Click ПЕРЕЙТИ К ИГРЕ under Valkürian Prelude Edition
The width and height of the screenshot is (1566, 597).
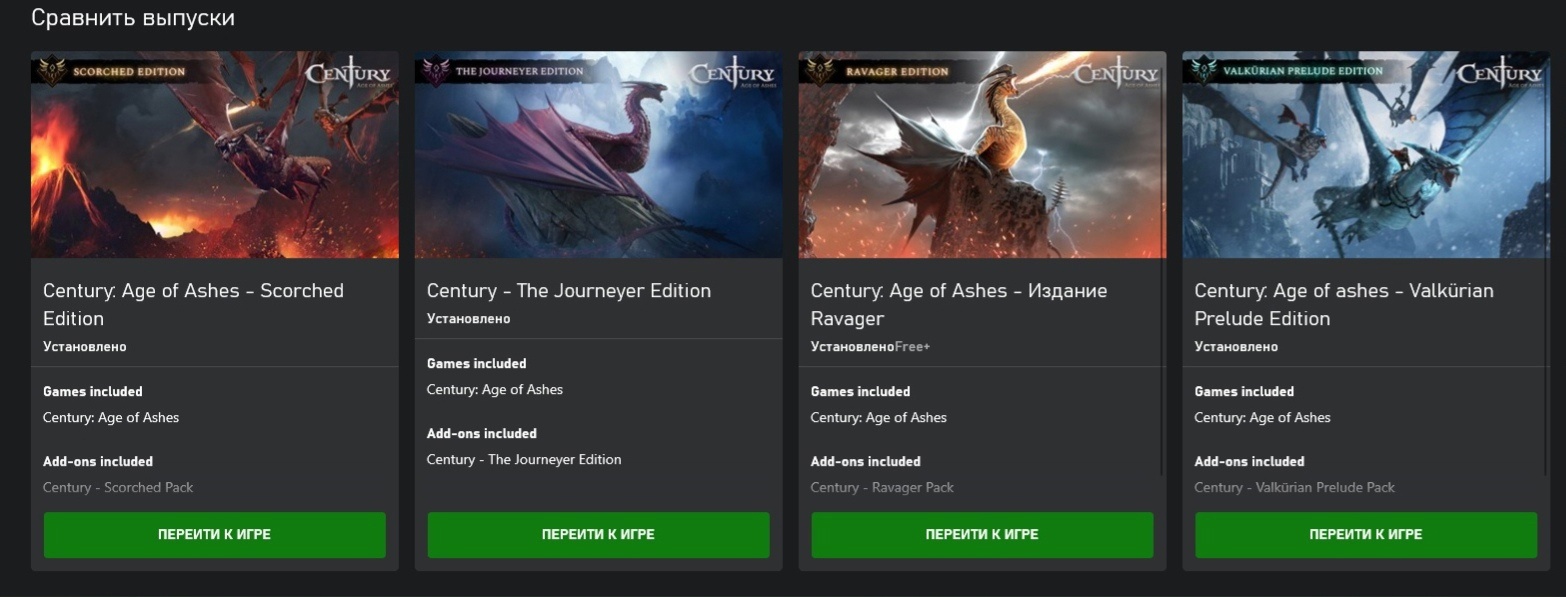click(x=1367, y=535)
